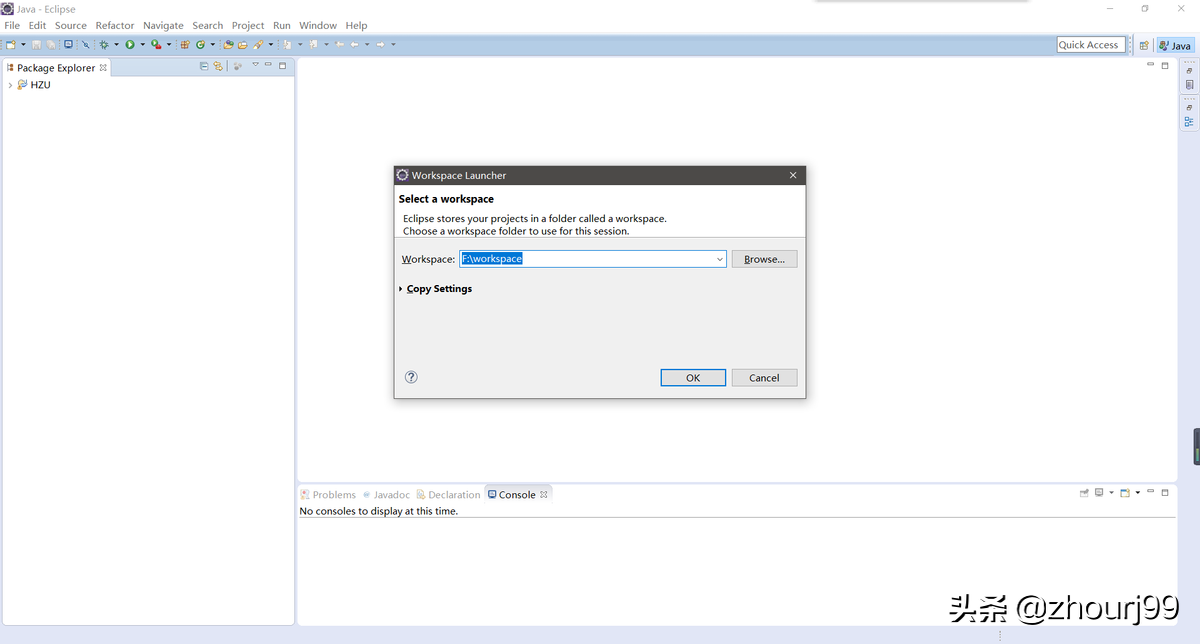Click the Forward navigation arrow in toolbar
The height and width of the screenshot is (644, 1200).
pos(380,45)
